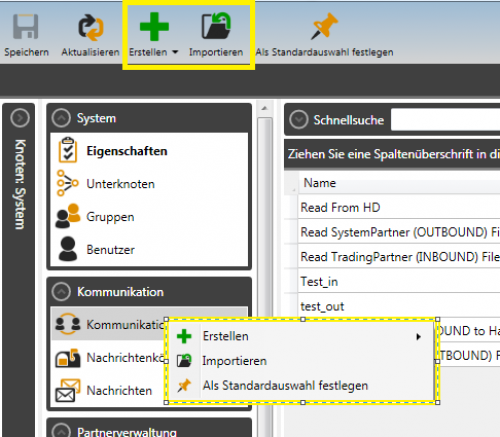Click the Speichern floppy disk icon
500x437 pixels.
26,26
